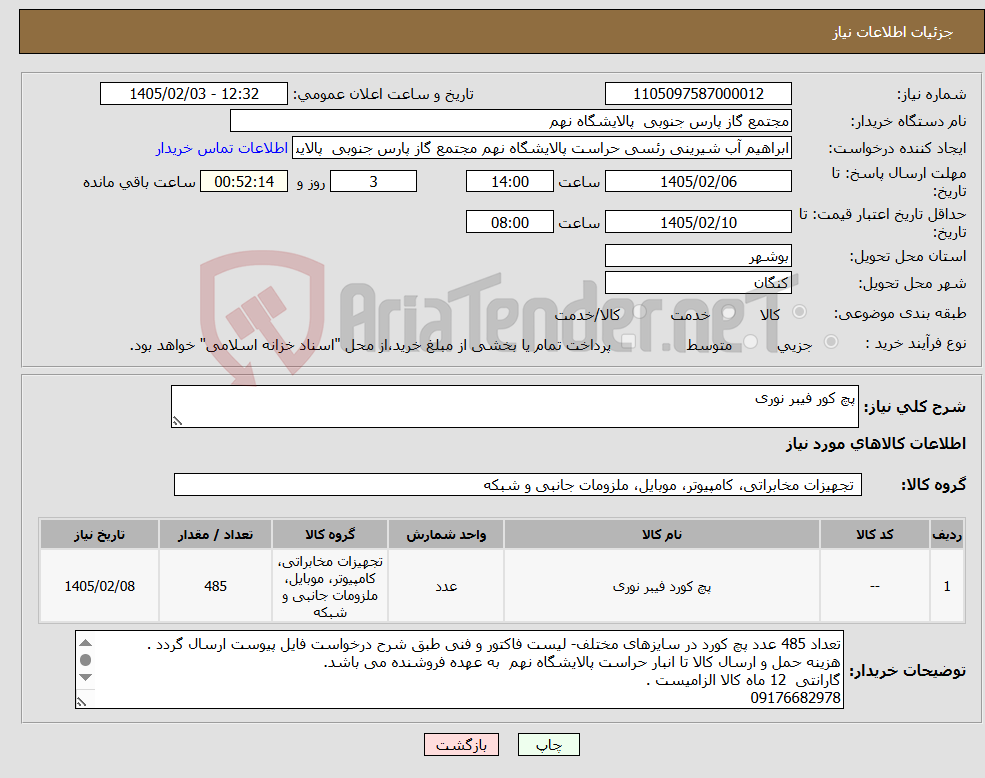
Task: Click delivery city field کنگان
Action: click(698, 282)
